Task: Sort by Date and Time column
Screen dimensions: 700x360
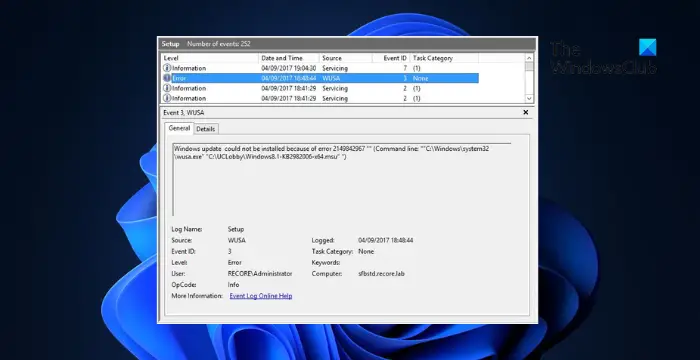Action: (289, 58)
